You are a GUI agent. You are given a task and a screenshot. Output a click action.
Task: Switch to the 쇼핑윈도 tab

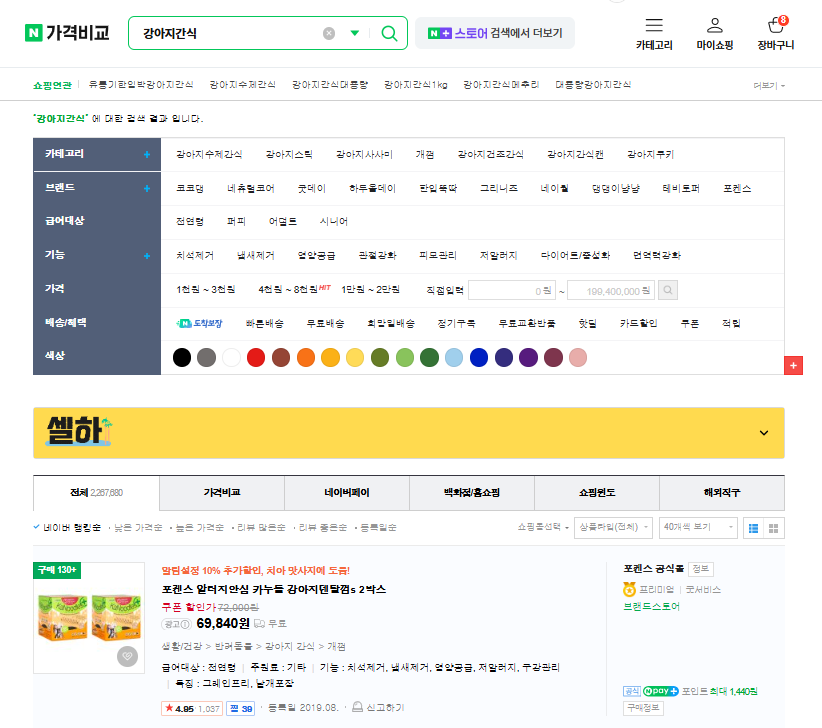coord(597,493)
